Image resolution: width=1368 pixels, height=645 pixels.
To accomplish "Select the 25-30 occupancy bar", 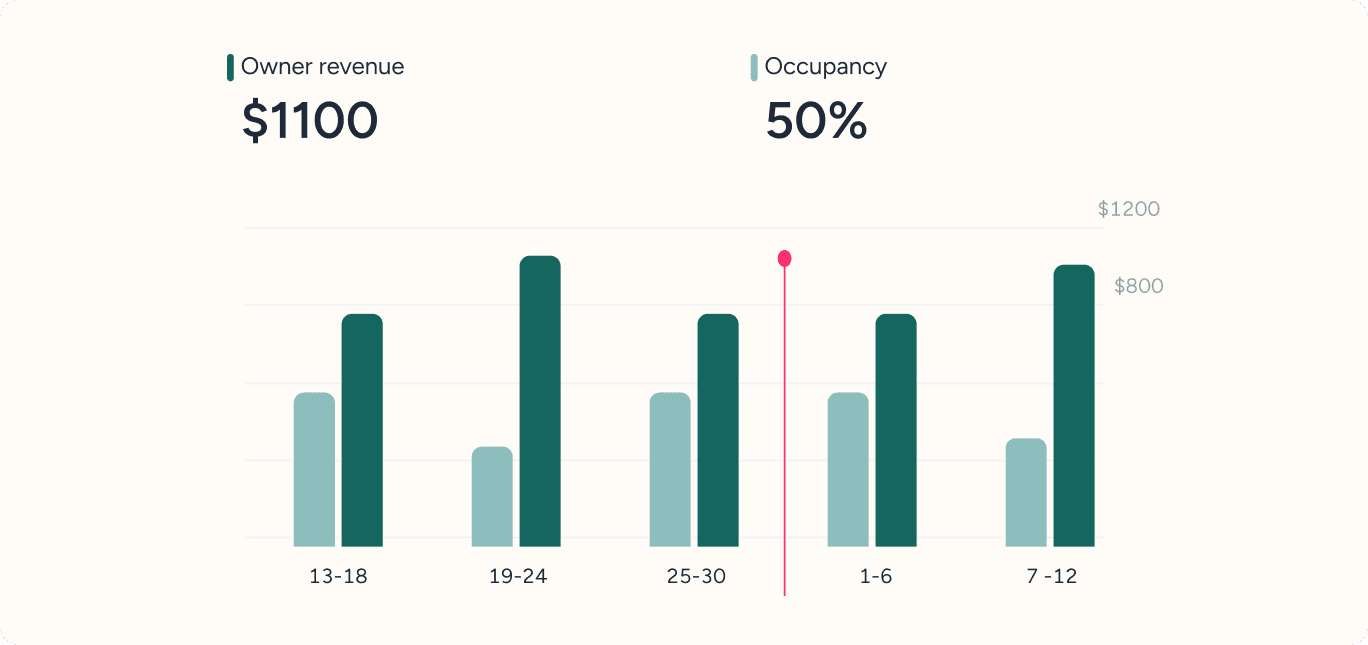I will click(670, 469).
